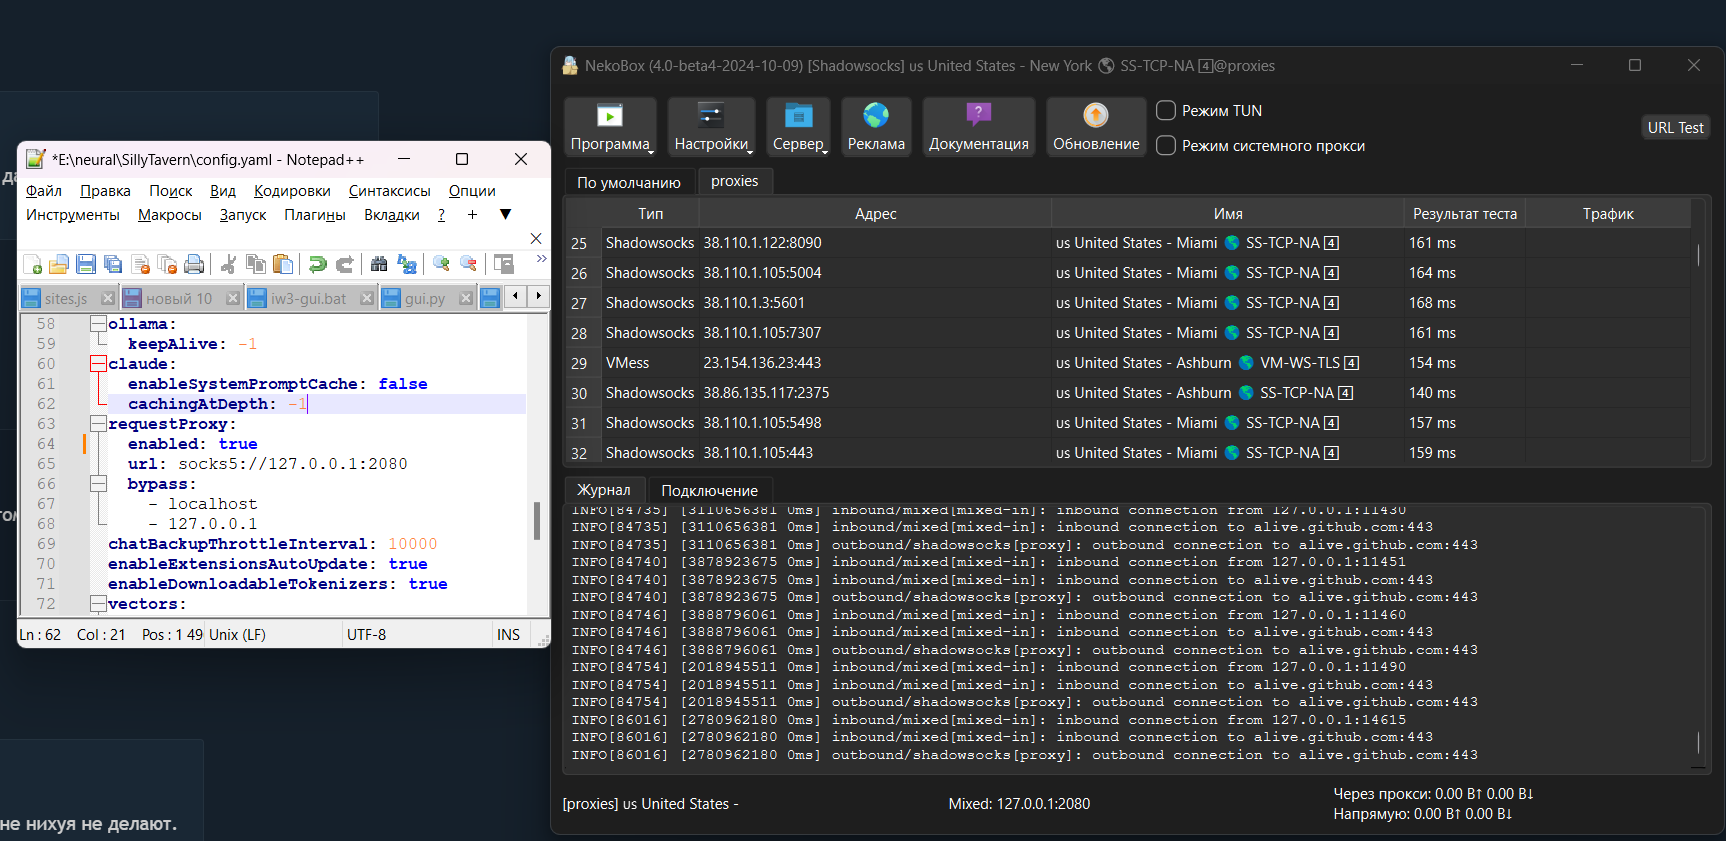Screen dimensions: 1726x841
Task: Close the sites.js tab
Action: click(x=108, y=298)
